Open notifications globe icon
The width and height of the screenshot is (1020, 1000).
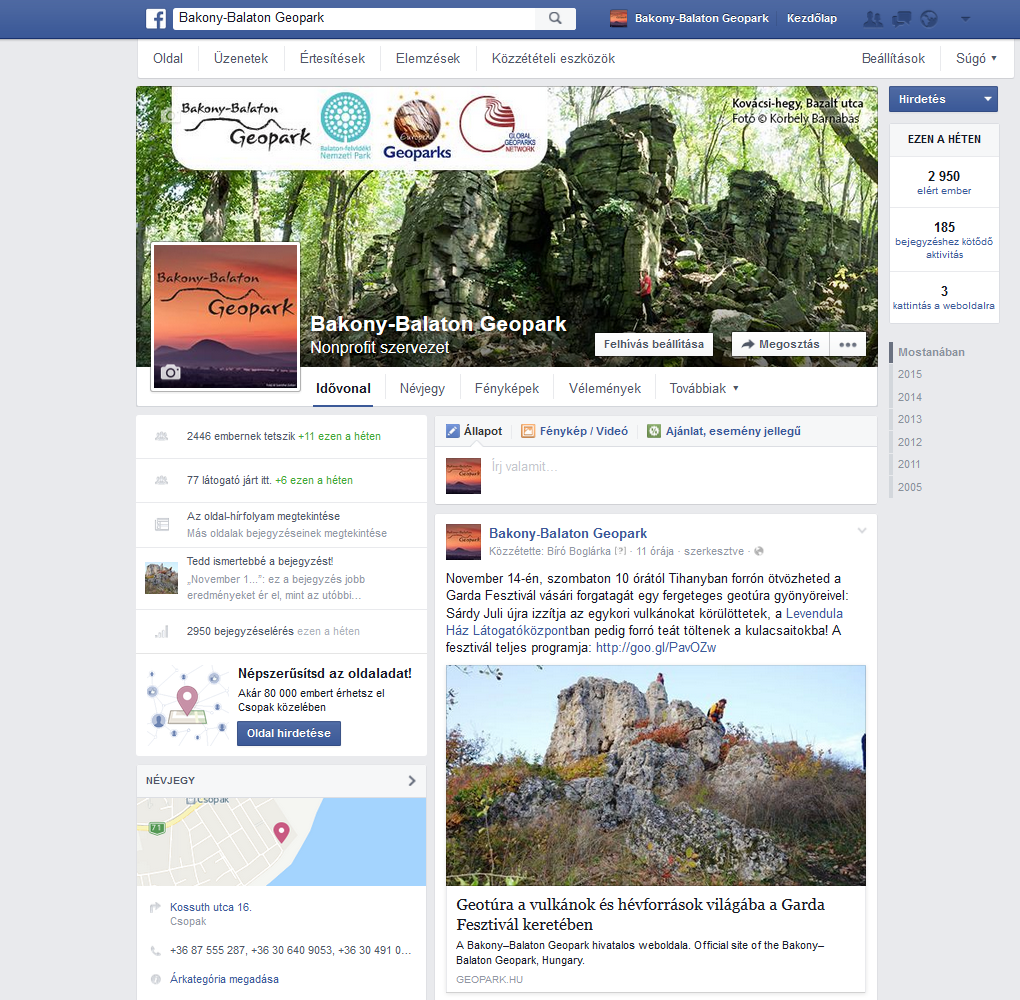tap(929, 19)
